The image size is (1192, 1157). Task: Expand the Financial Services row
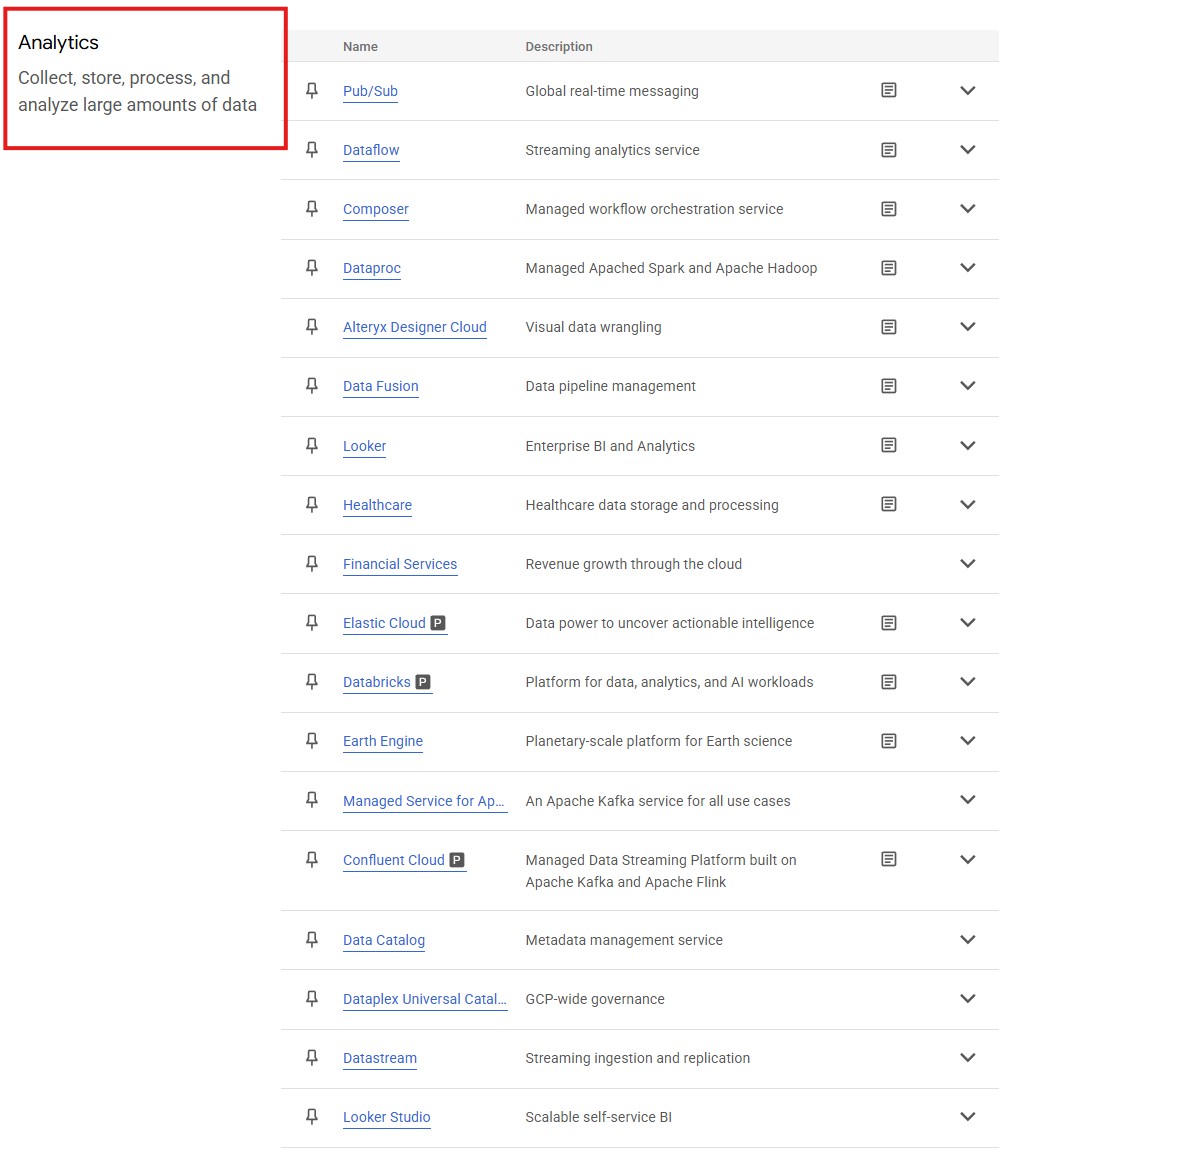point(967,564)
